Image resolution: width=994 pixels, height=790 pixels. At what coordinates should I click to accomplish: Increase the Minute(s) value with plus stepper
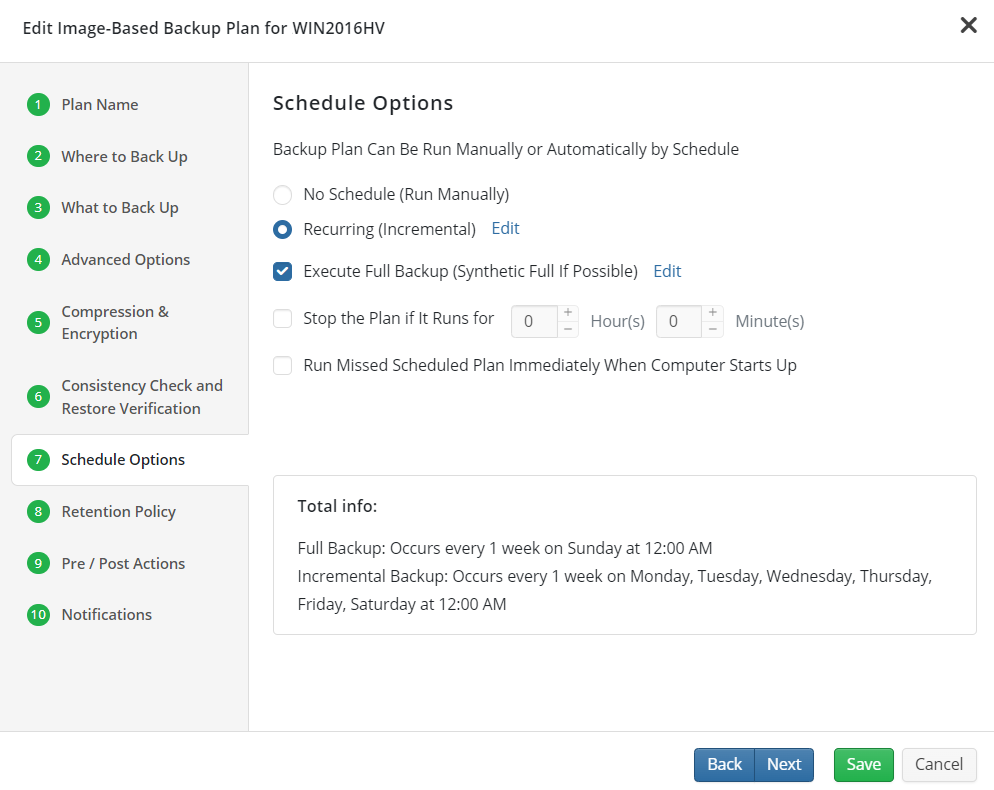(713, 313)
